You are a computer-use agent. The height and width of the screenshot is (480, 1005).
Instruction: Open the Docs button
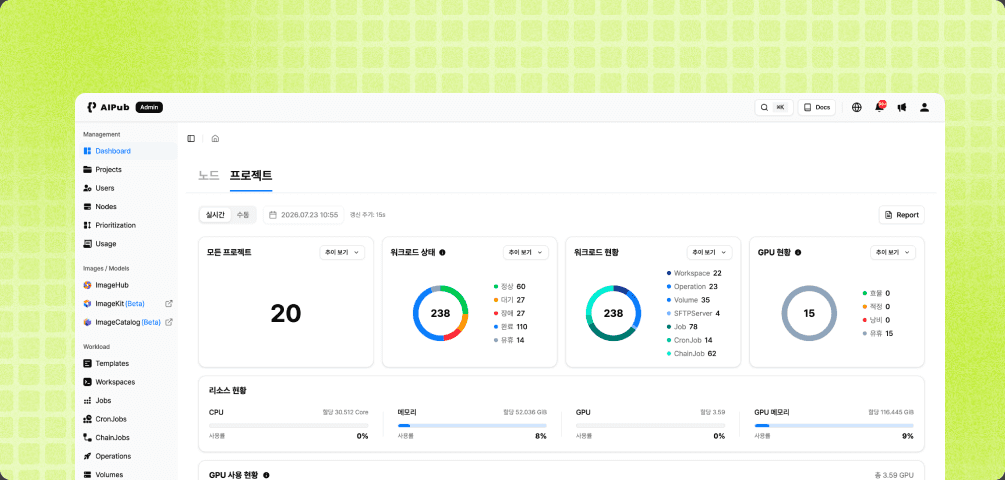817,108
